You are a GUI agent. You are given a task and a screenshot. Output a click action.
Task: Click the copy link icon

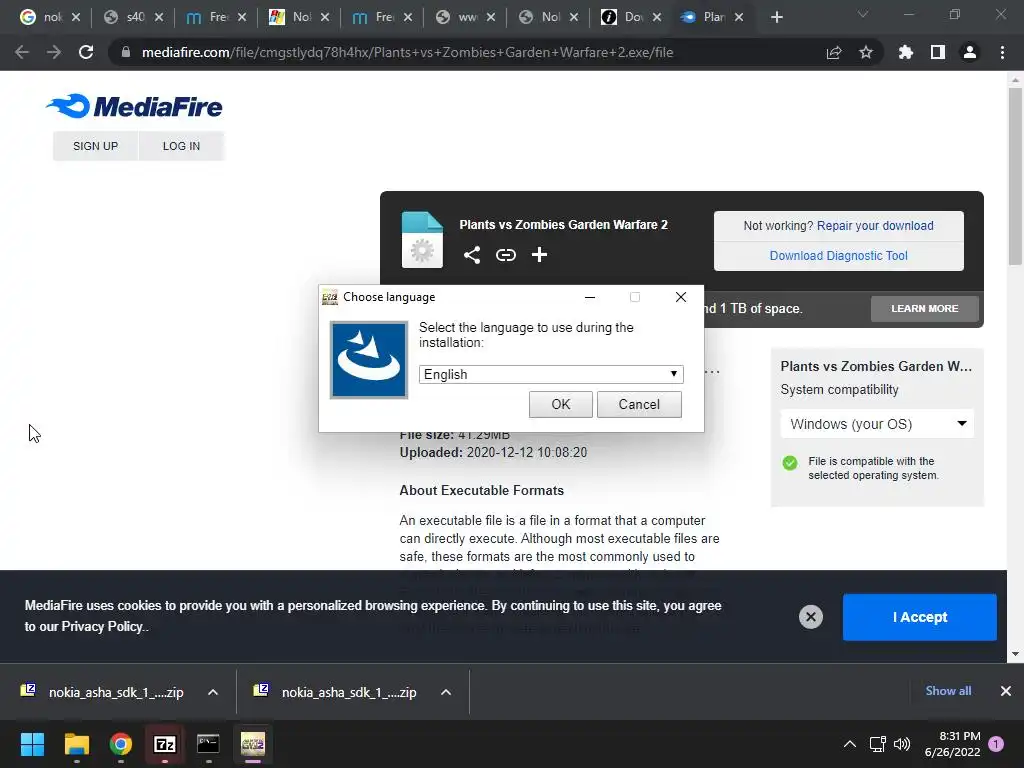(505, 255)
